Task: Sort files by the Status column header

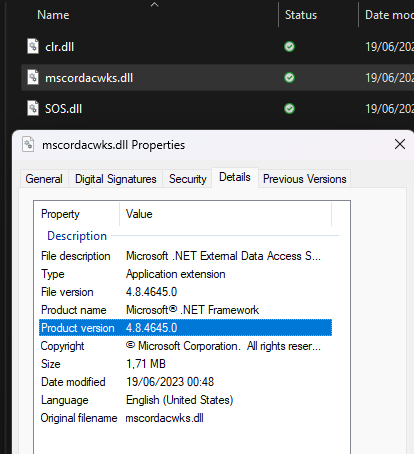Action: tap(301, 15)
